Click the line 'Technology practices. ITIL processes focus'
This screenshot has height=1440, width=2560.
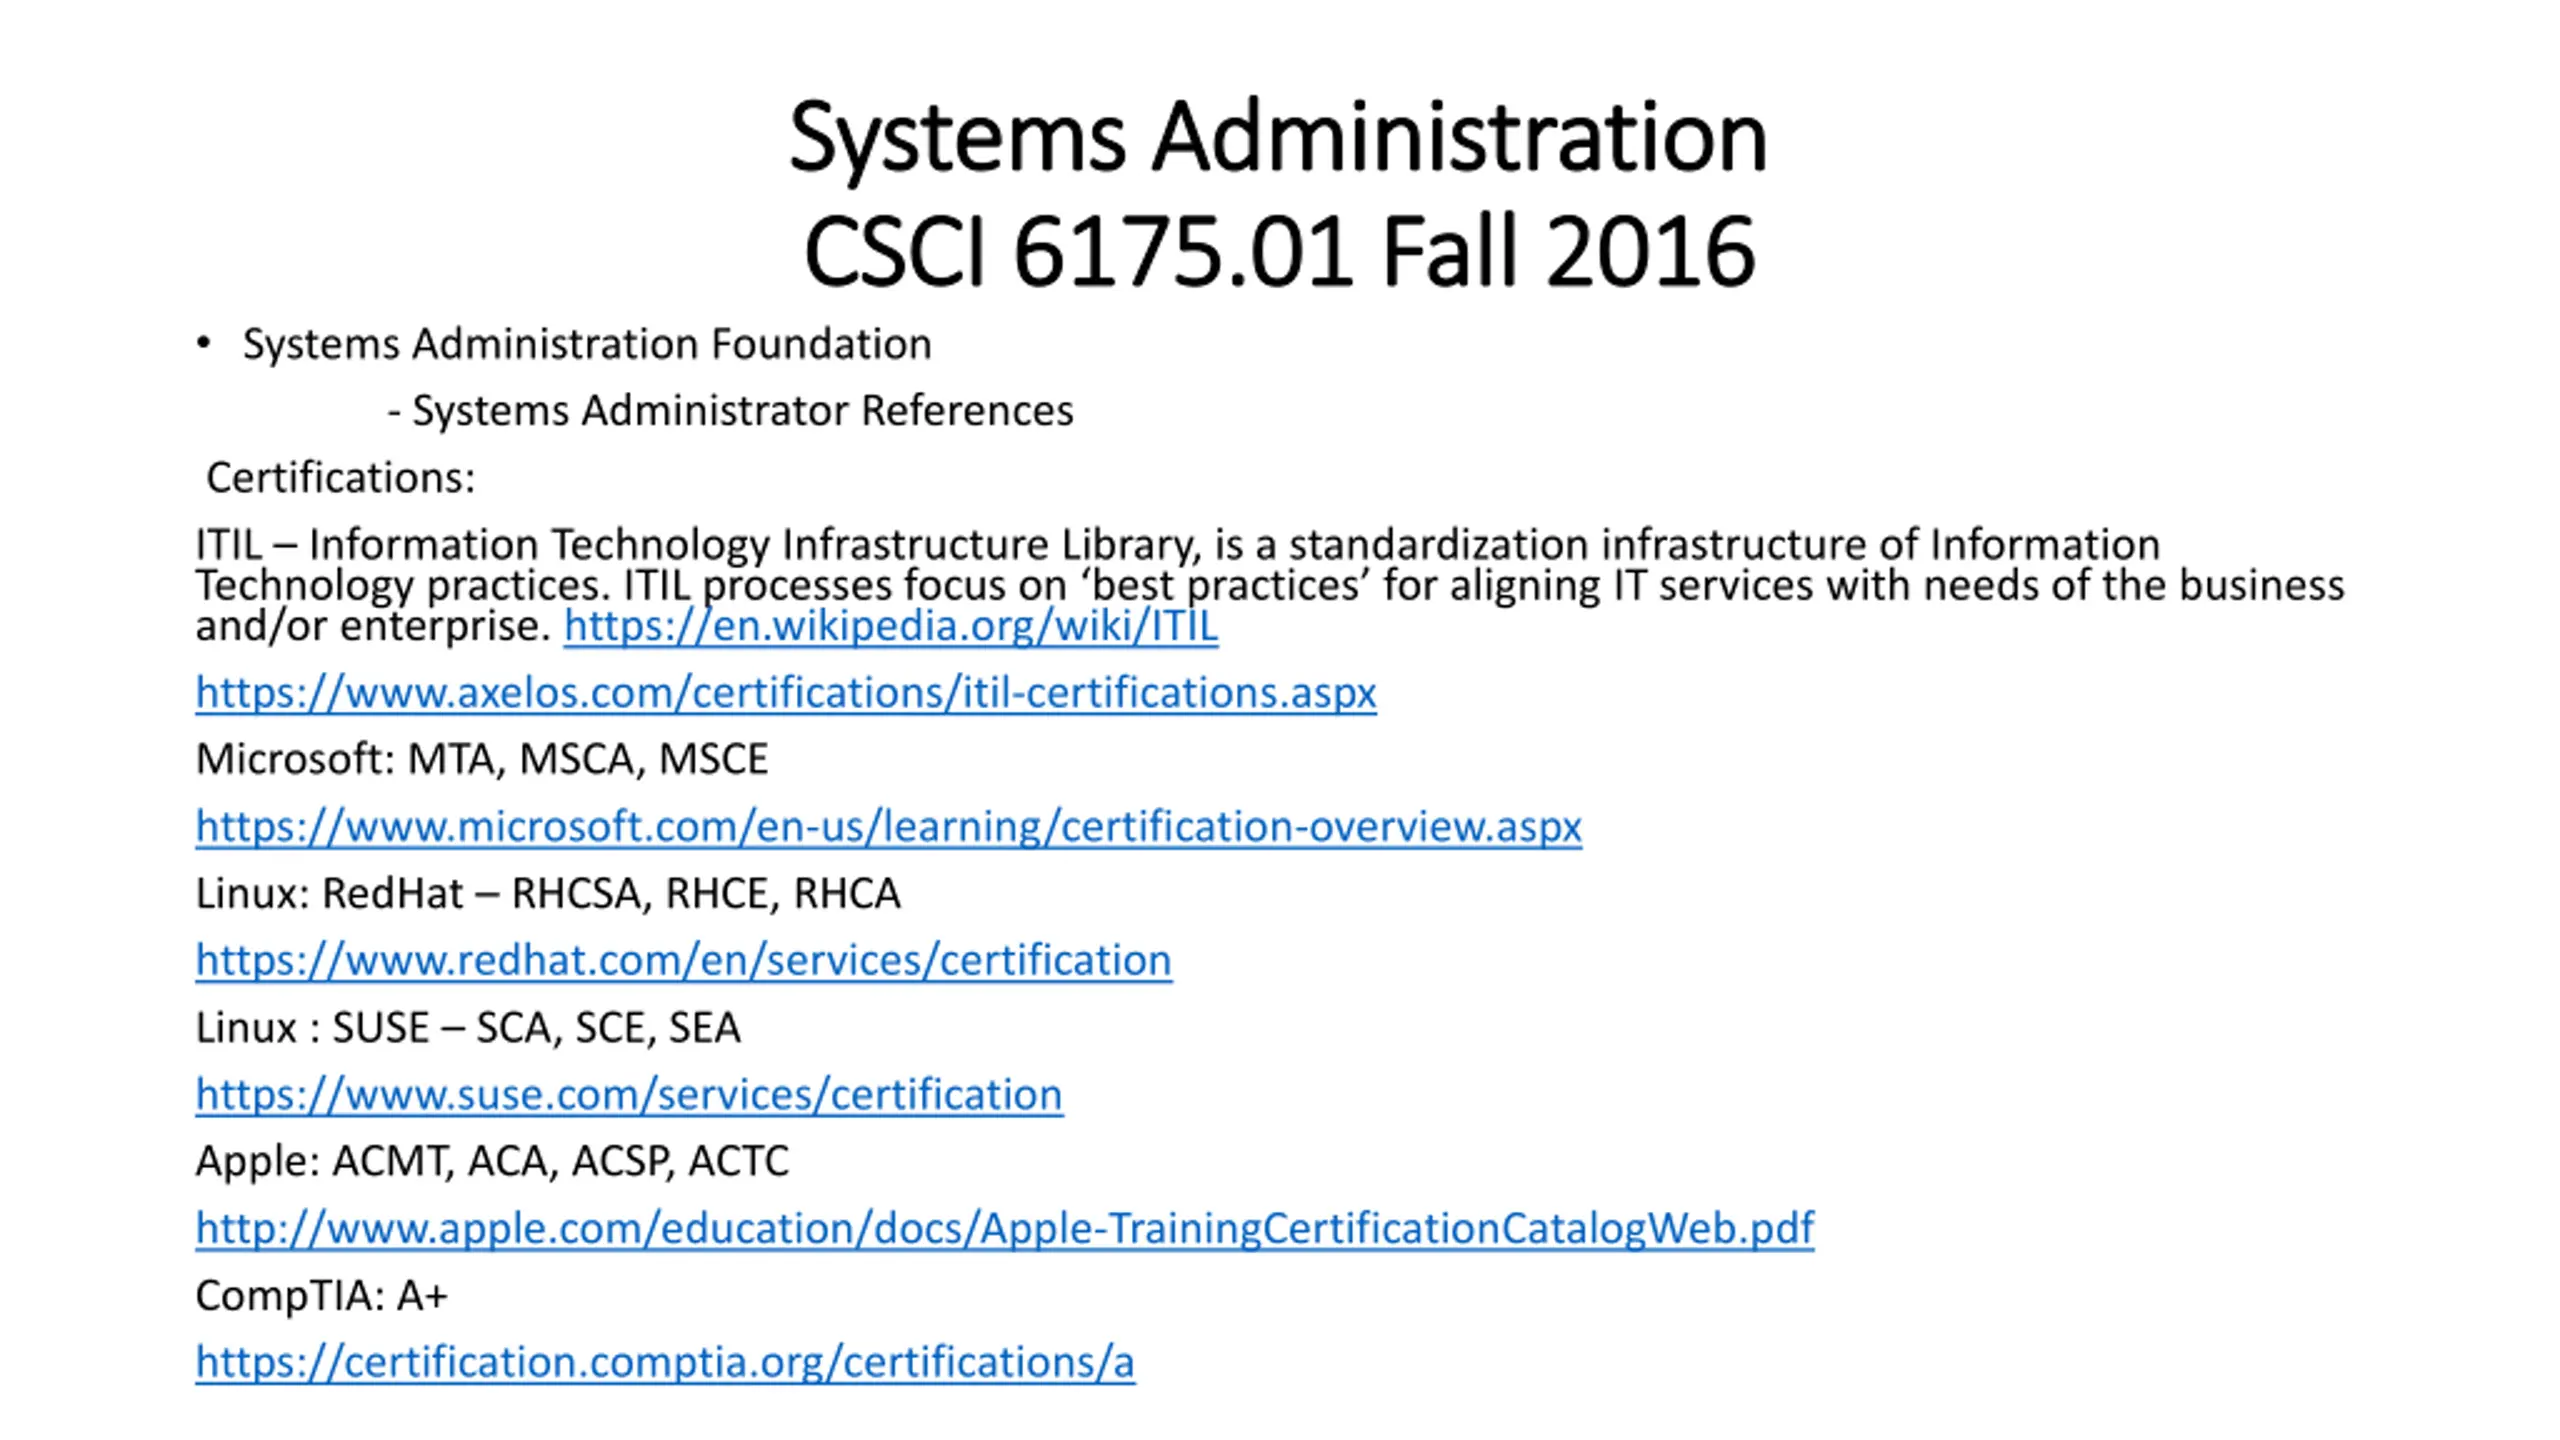(1270, 586)
